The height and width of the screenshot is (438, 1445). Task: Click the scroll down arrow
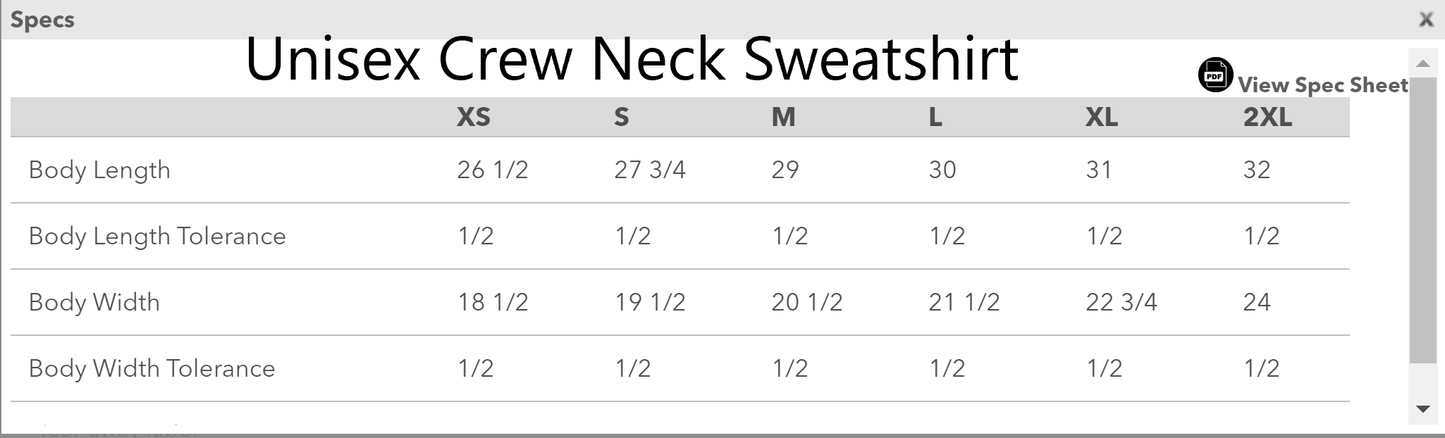point(1423,408)
